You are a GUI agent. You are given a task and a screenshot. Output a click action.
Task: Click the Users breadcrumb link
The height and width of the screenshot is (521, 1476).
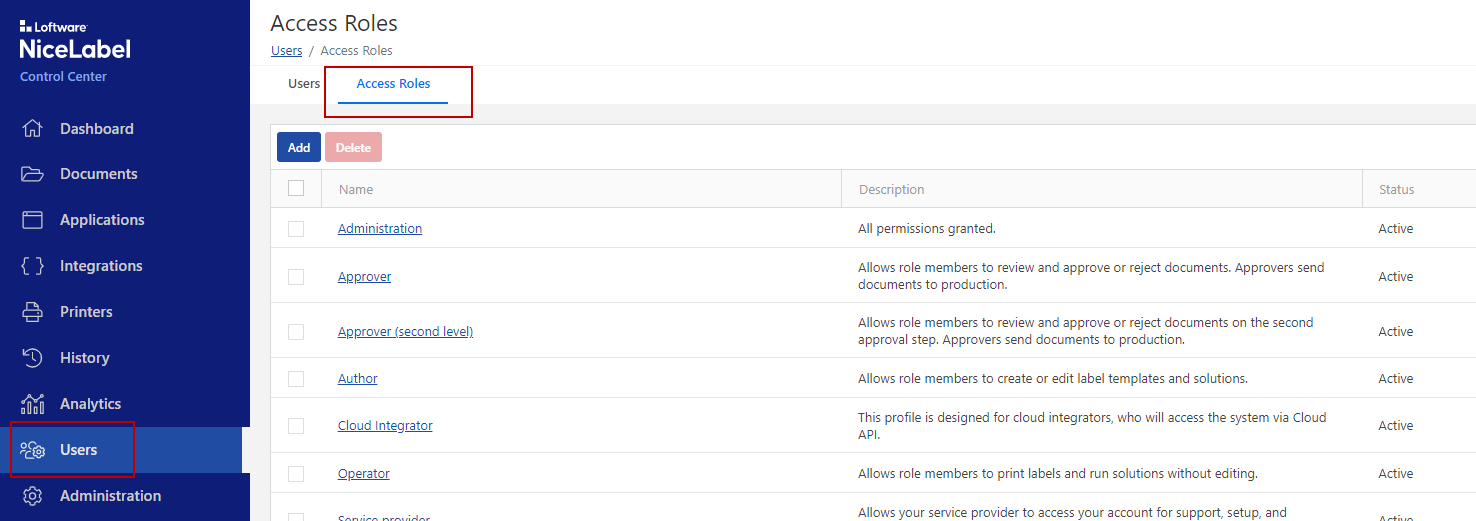(286, 51)
